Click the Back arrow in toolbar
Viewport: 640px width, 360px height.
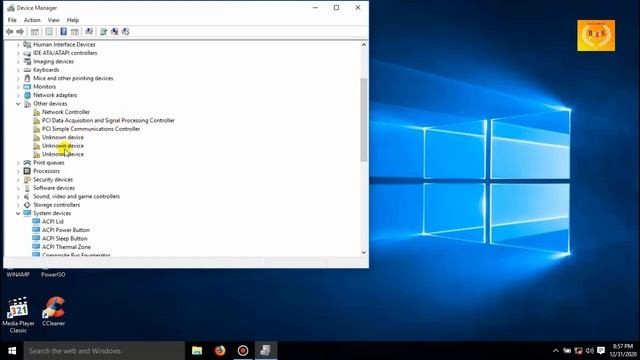point(9,32)
